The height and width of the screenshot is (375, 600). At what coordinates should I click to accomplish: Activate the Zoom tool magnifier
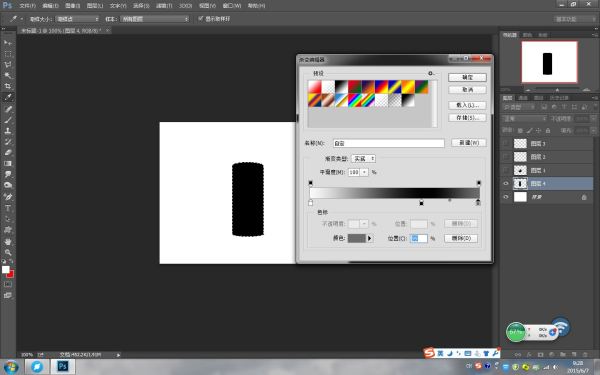coord(8,252)
